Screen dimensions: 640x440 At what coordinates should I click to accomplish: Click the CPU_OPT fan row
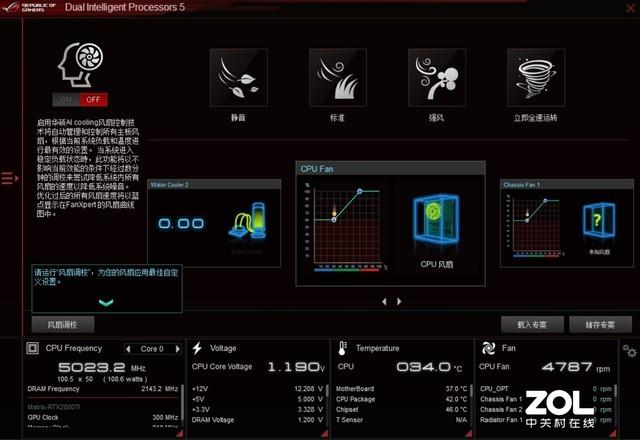546,389
